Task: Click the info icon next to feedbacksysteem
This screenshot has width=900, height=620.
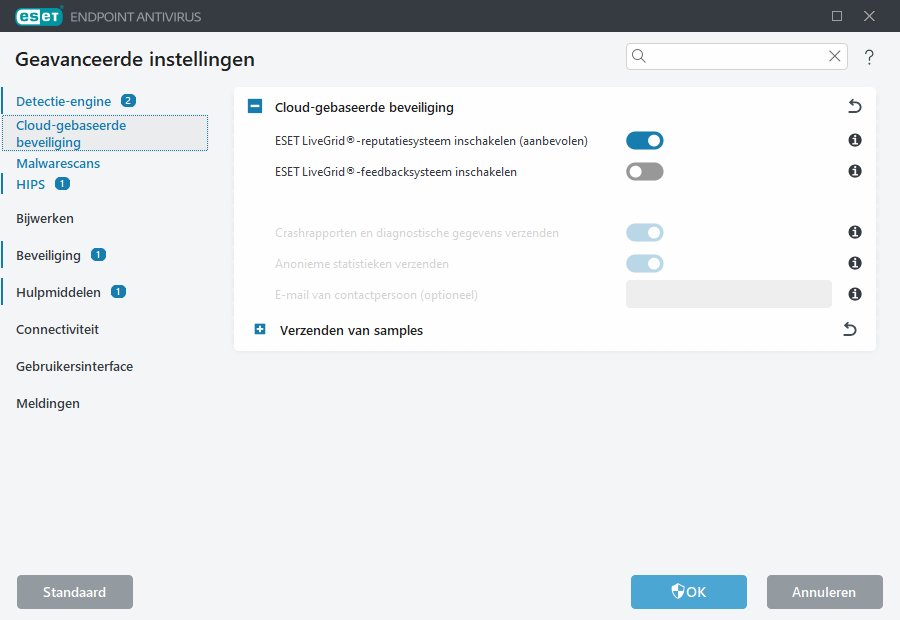Action: [x=854, y=171]
